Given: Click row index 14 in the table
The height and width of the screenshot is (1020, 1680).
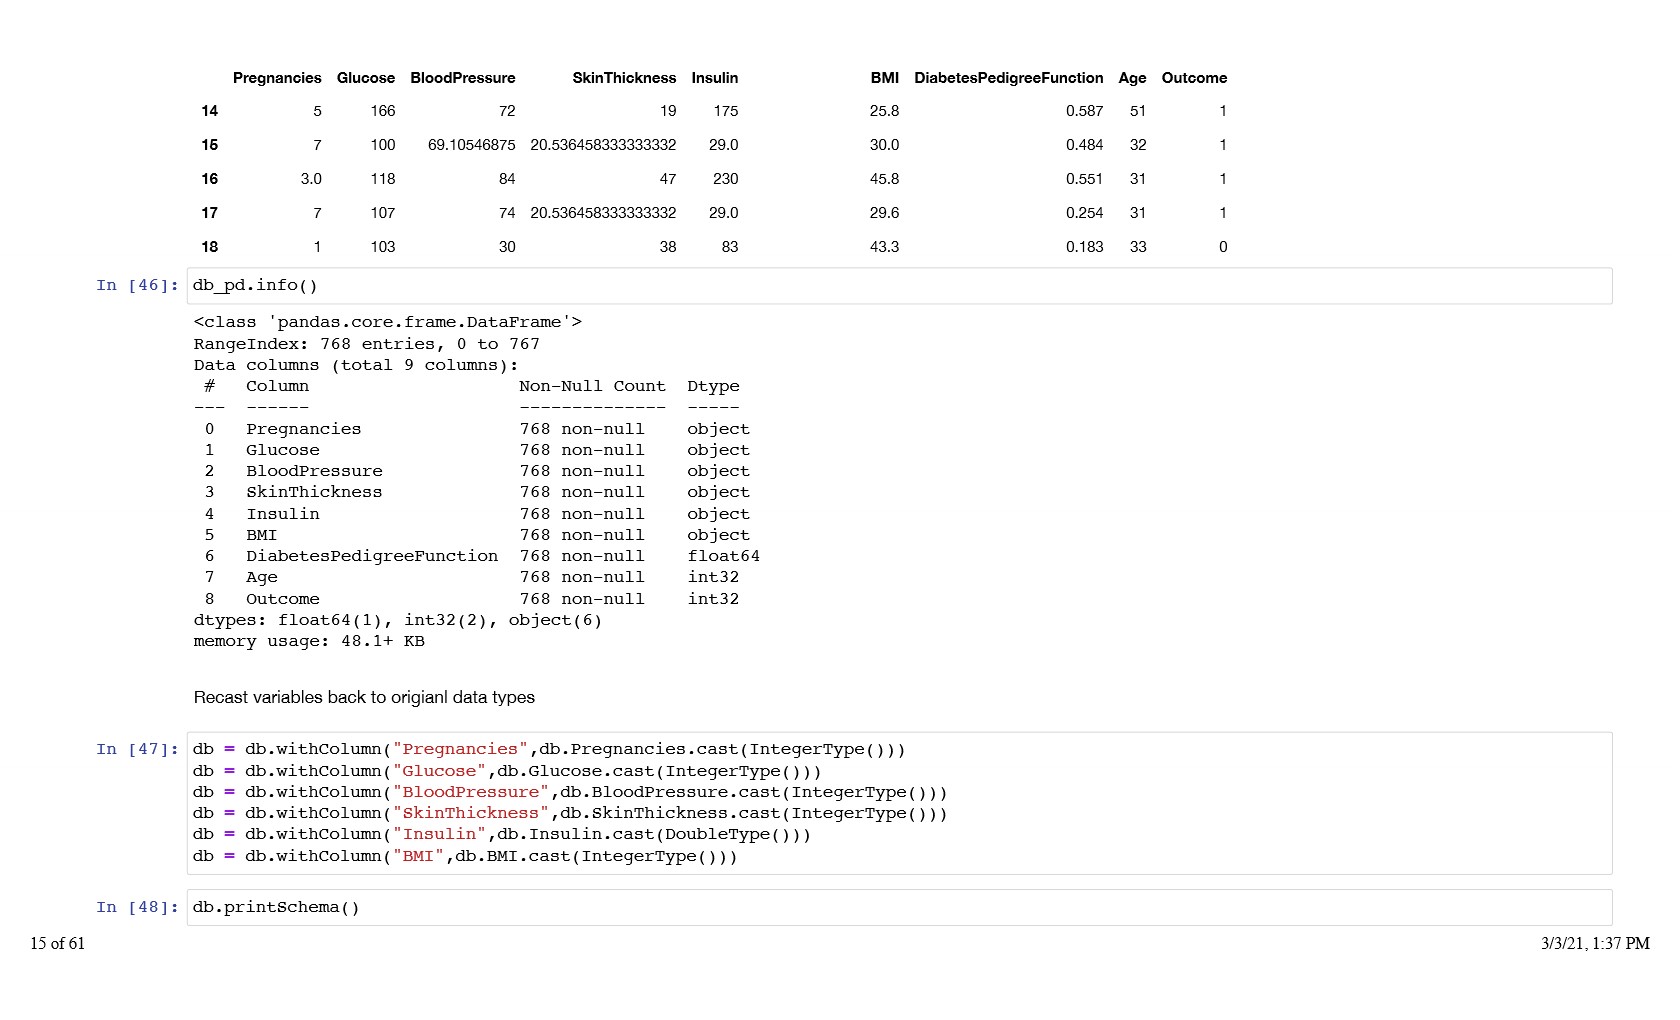Looking at the screenshot, I should pyautogui.click(x=209, y=111).
